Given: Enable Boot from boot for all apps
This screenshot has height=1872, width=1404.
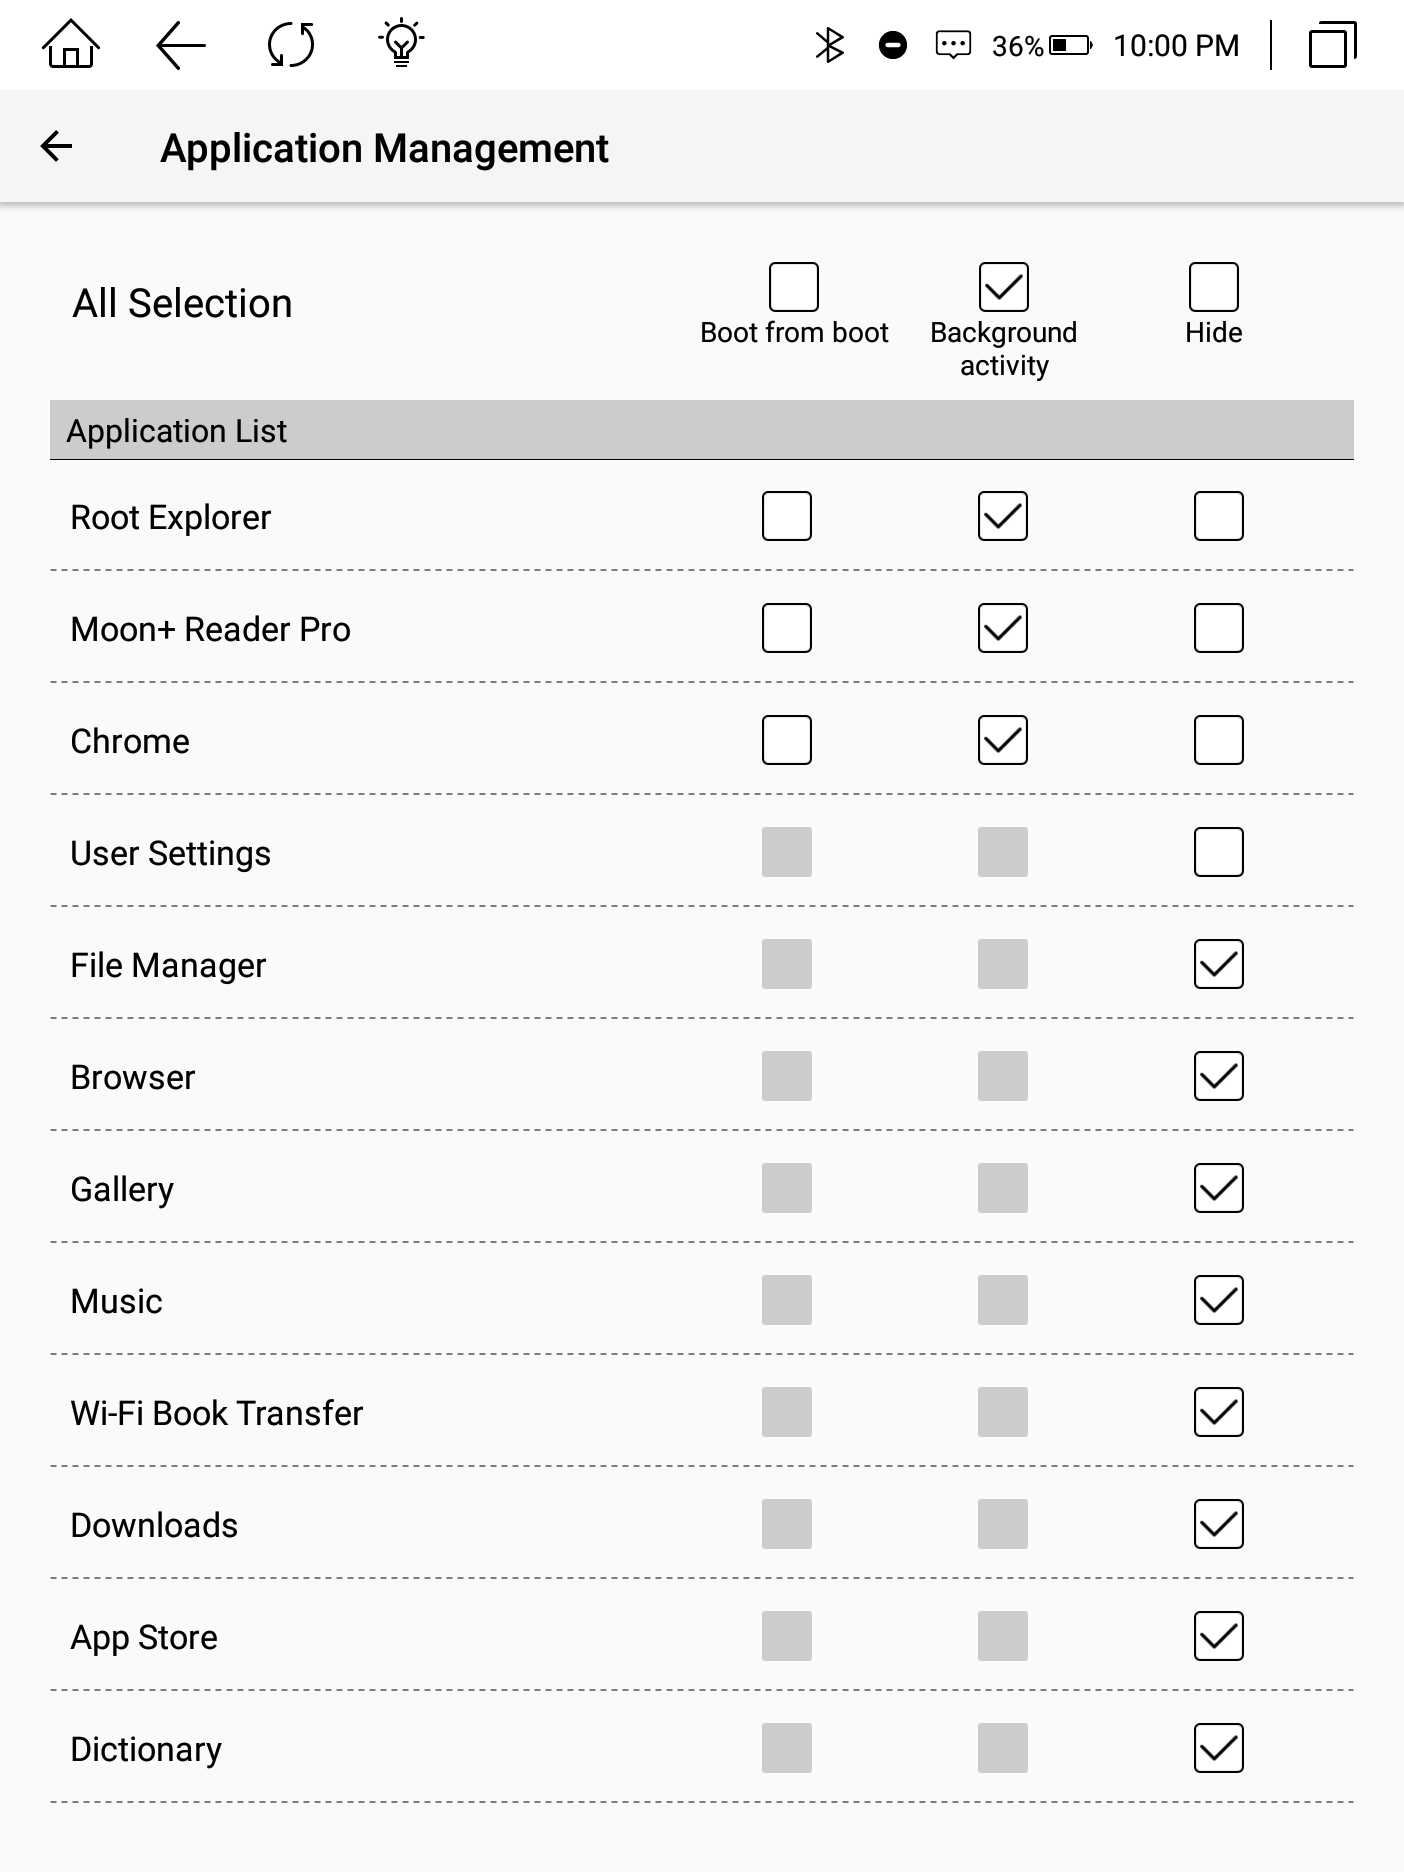Looking at the screenshot, I should (794, 287).
